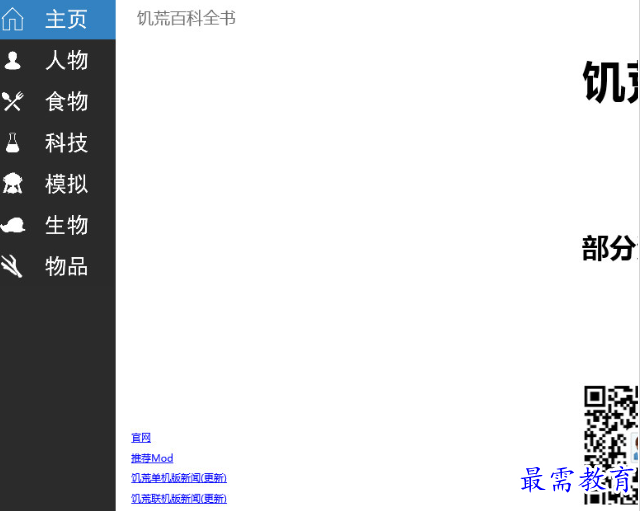The image size is (642, 511).
Task: Open the 人物 characters section
Action: 58,61
